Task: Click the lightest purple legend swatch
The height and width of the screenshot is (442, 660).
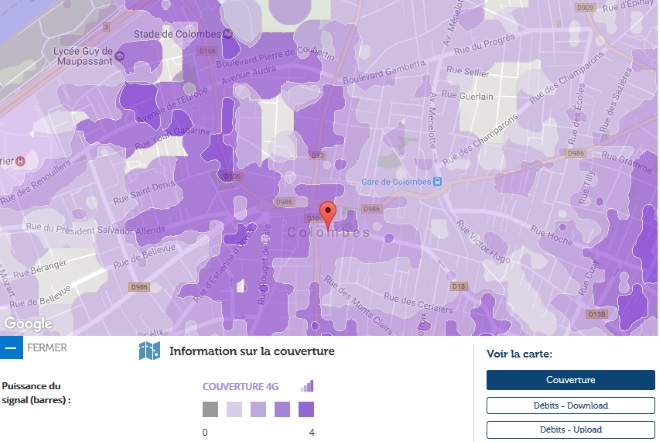Action: [234, 409]
